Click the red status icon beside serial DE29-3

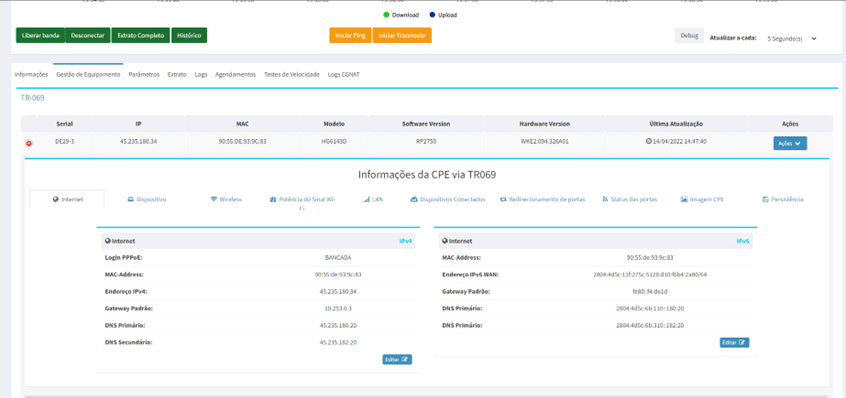pos(29,143)
